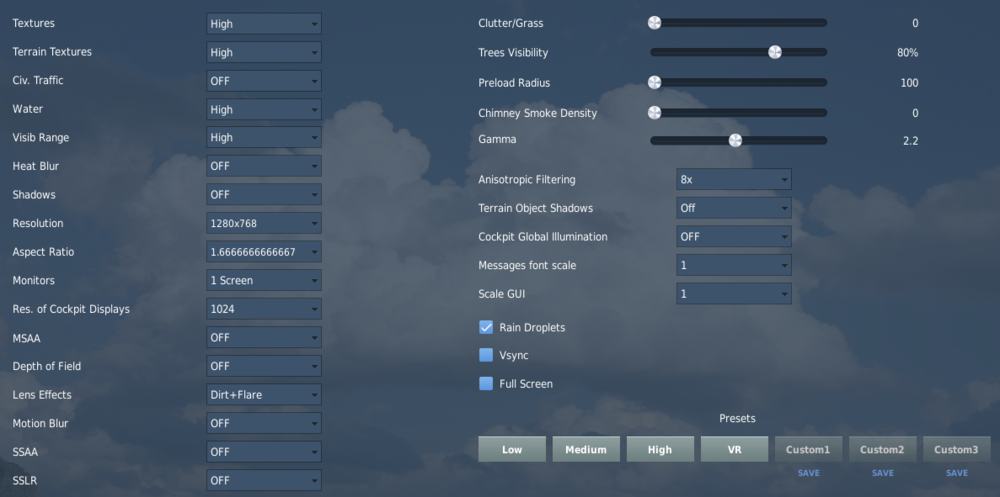Screen dimensions: 1000x497
Task: Open the SSAA dropdown
Action: [263, 452]
